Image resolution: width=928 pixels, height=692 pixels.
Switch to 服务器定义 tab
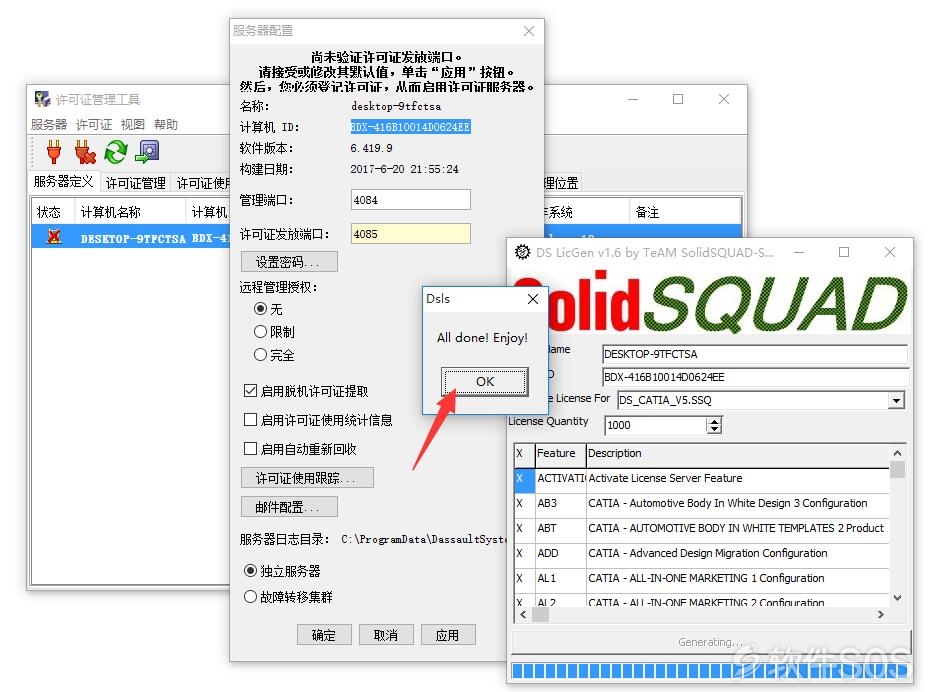pyautogui.click(x=63, y=182)
